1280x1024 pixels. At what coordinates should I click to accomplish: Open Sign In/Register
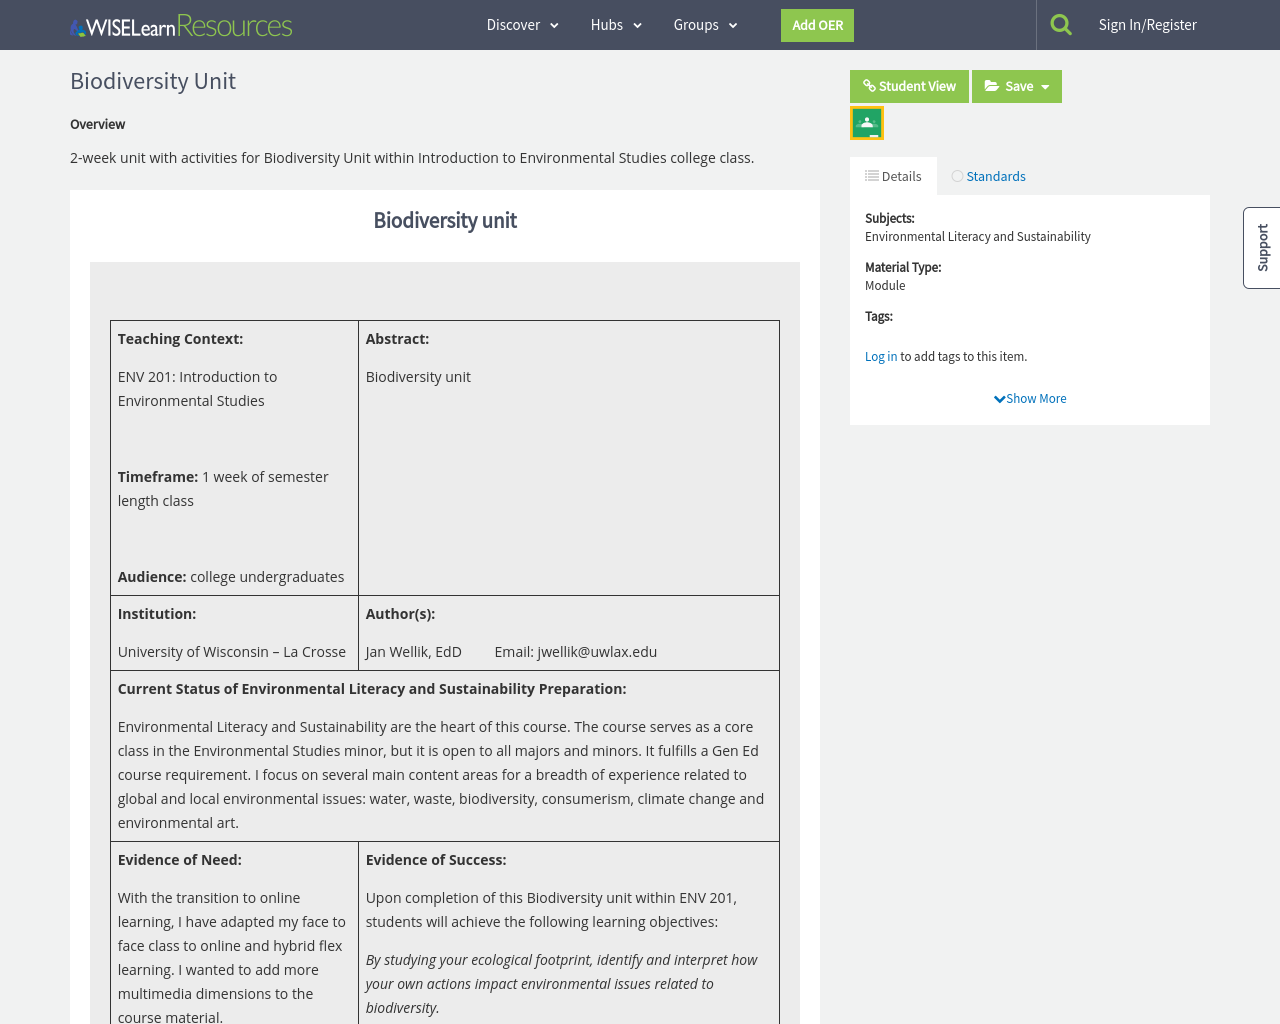point(1147,23)
